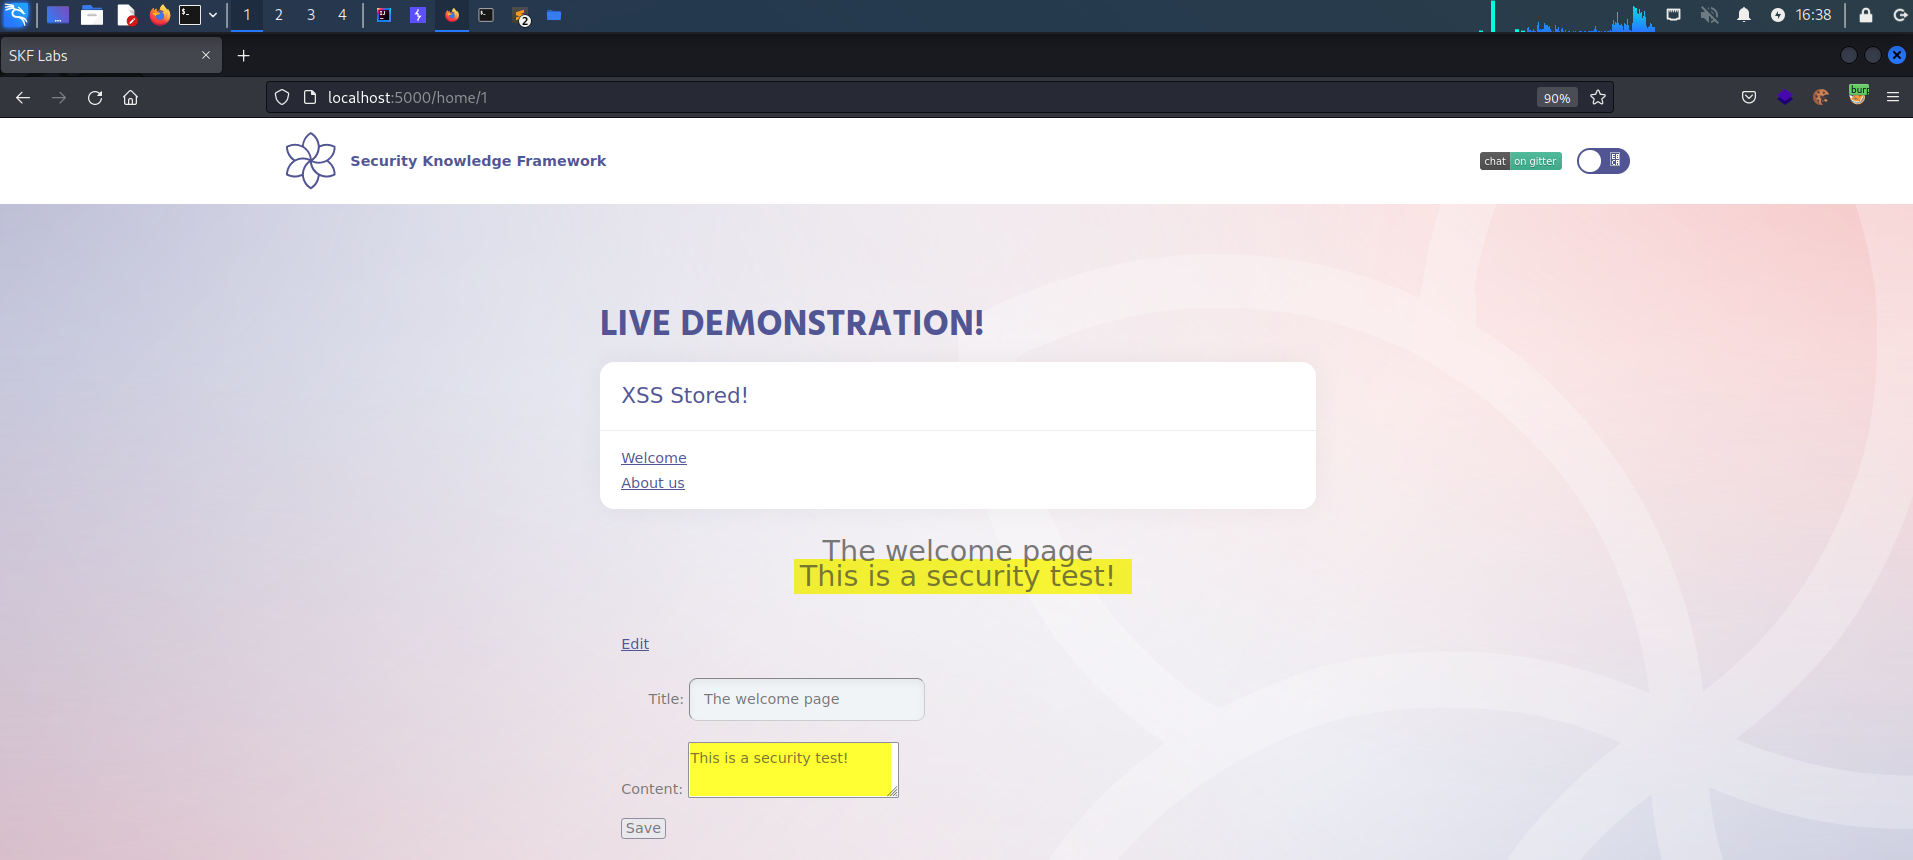Go to the Firefox home page
The height and width of the screenshot is (860, 1913).
[130, 97]
